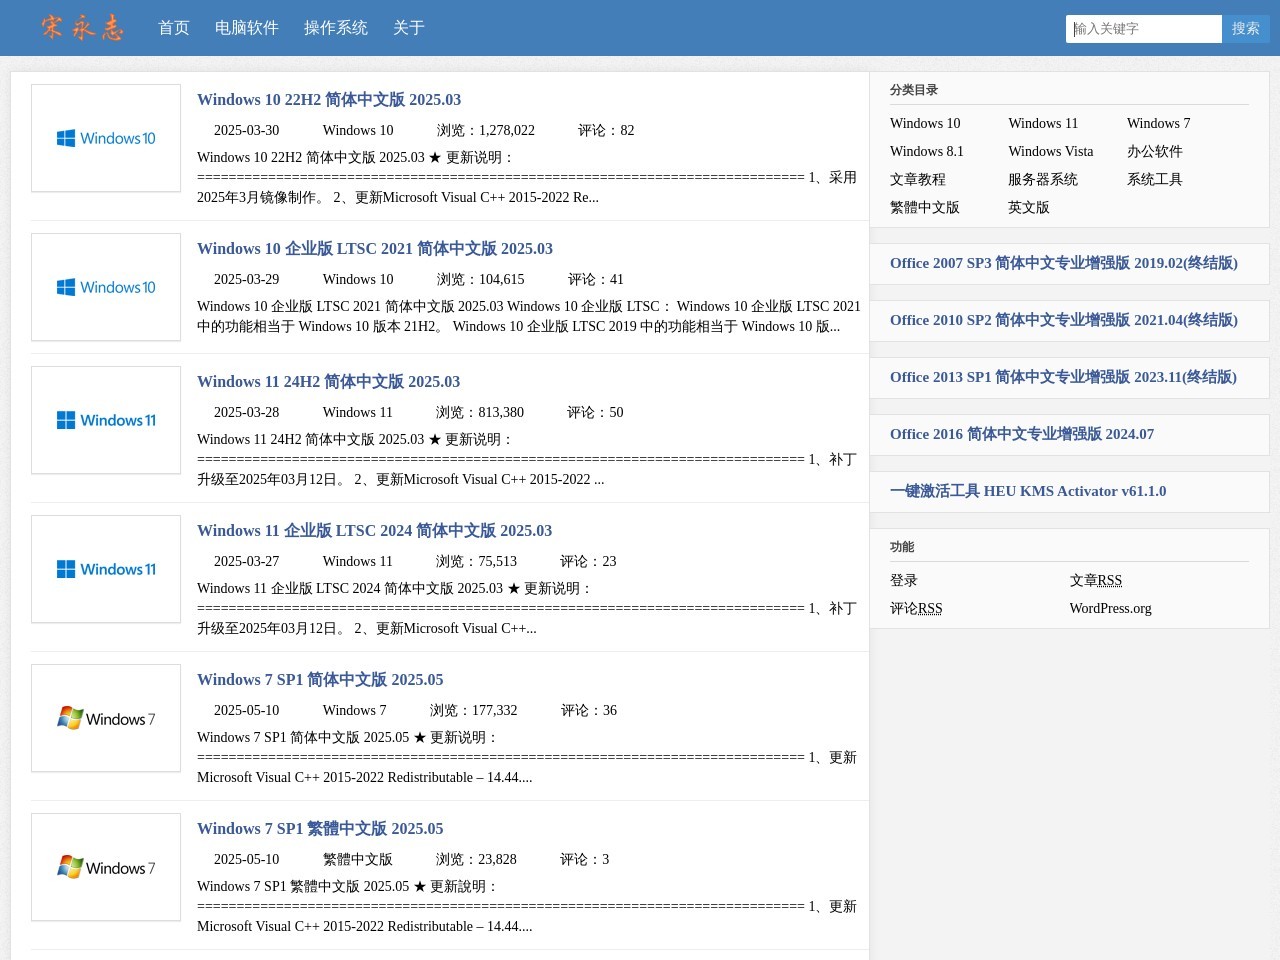Open Windows 7 SP1 简体中文版 2025.05 title
This screenshot has height=960, width=1280.
click(x=320, y=680)
